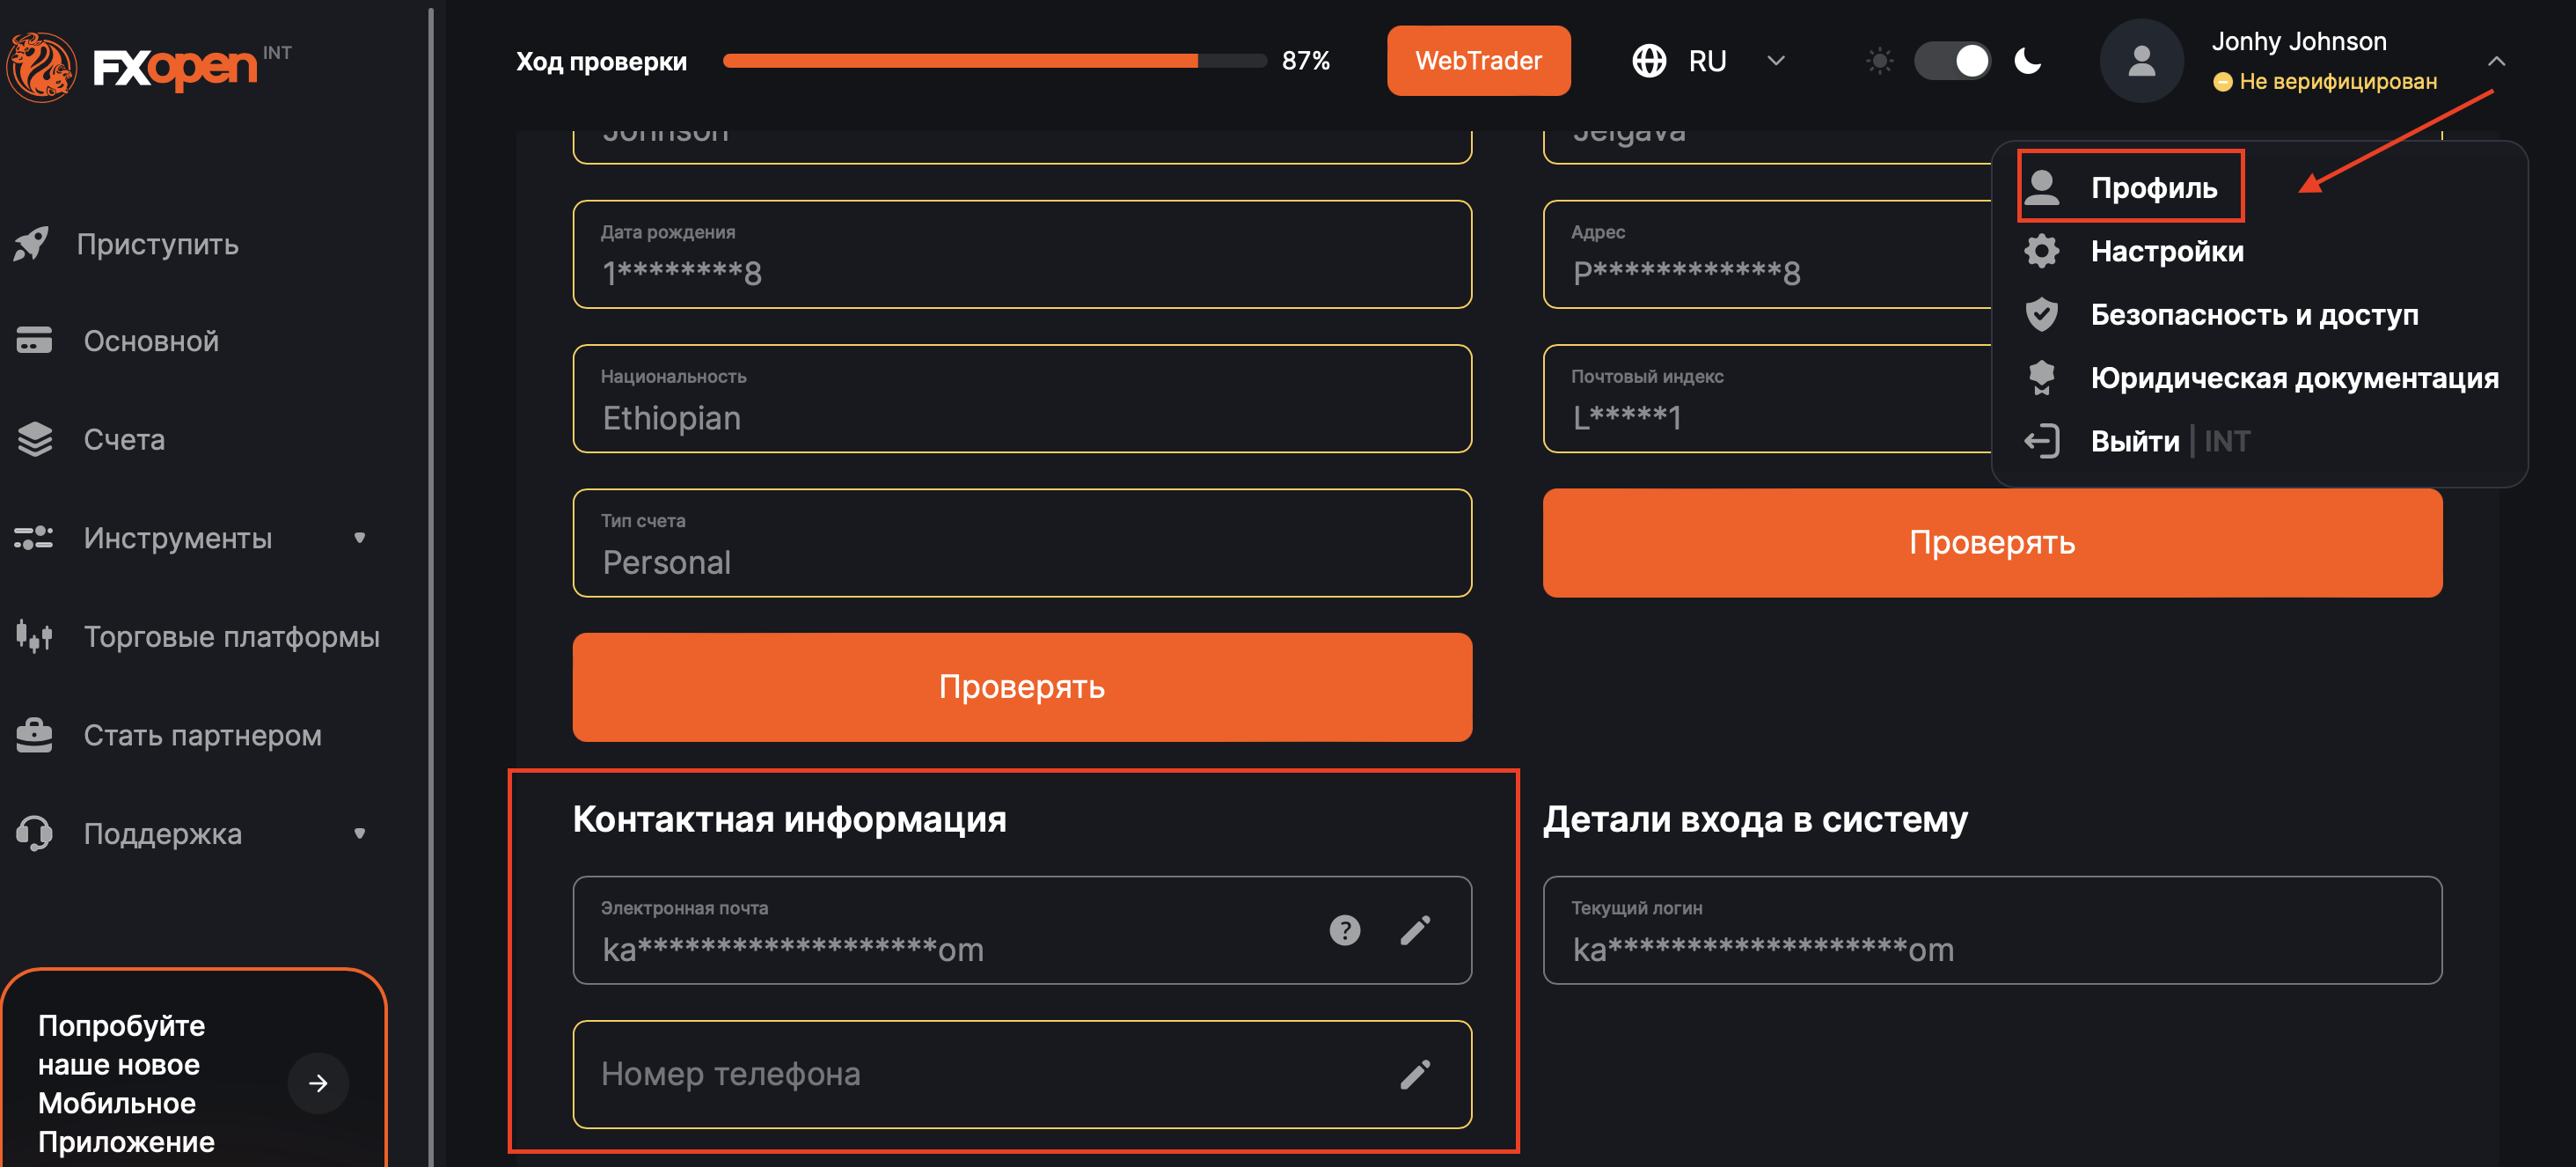Select Профиль from the account menu
This screenshot has height=1167, width=2576.
coord(2153,188)
